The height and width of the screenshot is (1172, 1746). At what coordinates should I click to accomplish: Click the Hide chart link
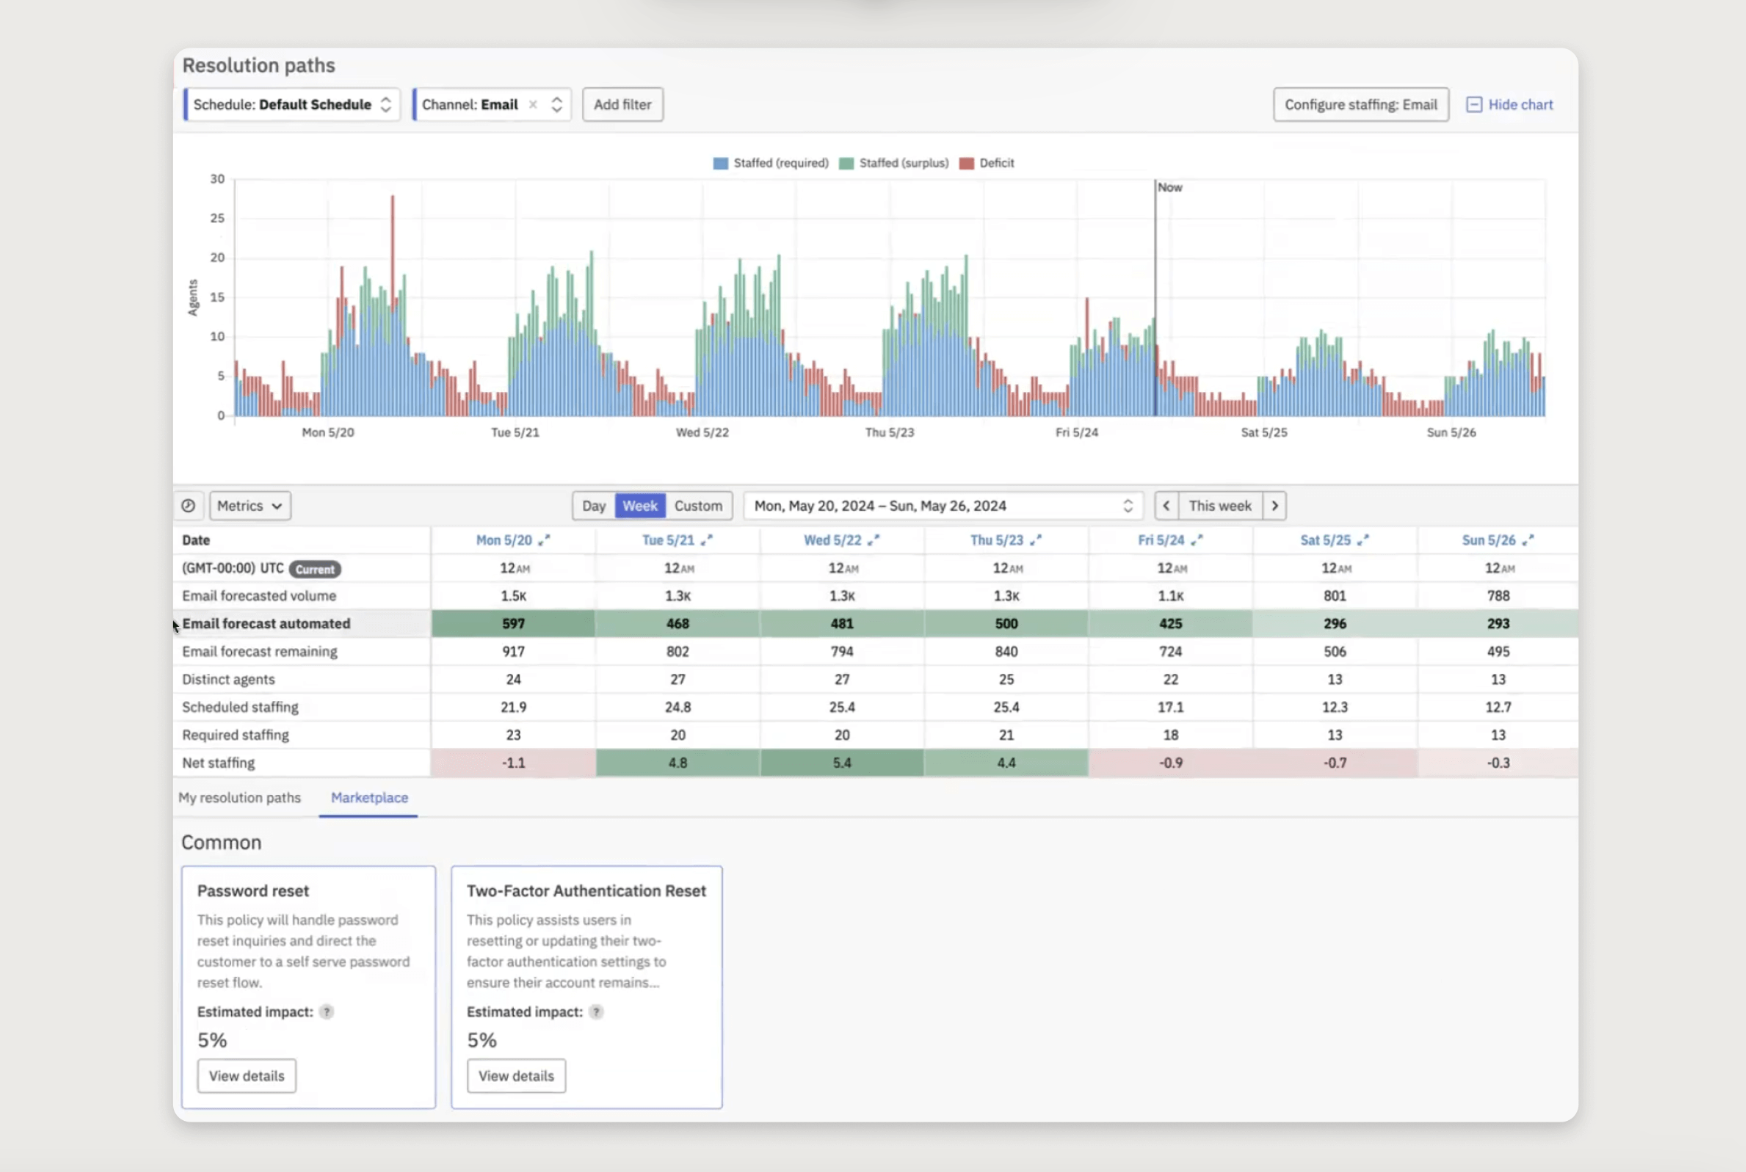[x=1520, y=105]
